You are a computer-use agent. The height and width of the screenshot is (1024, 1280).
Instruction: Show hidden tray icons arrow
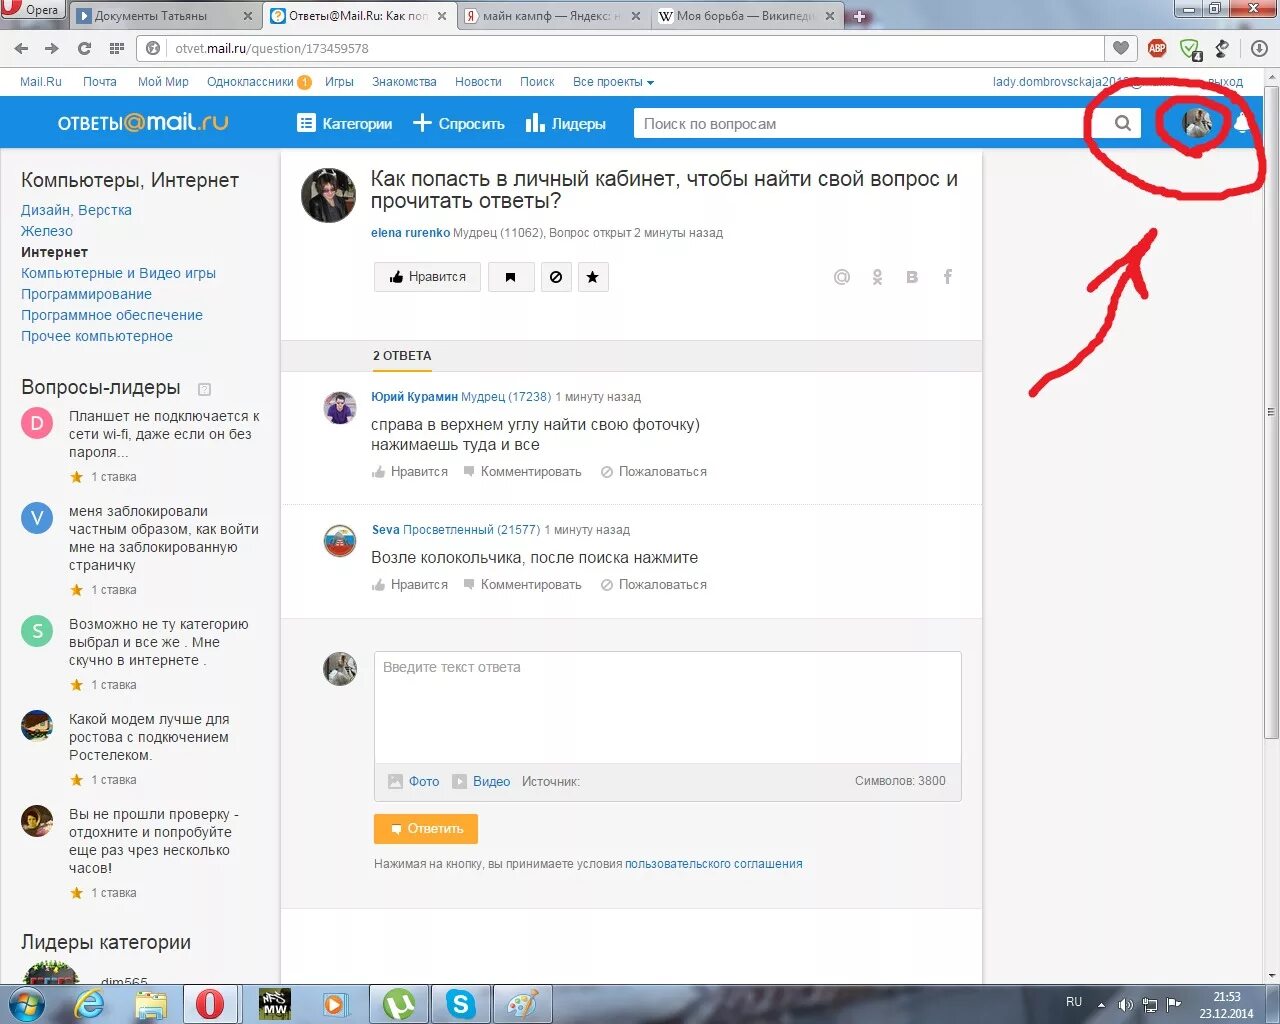click(1101, 1004)
